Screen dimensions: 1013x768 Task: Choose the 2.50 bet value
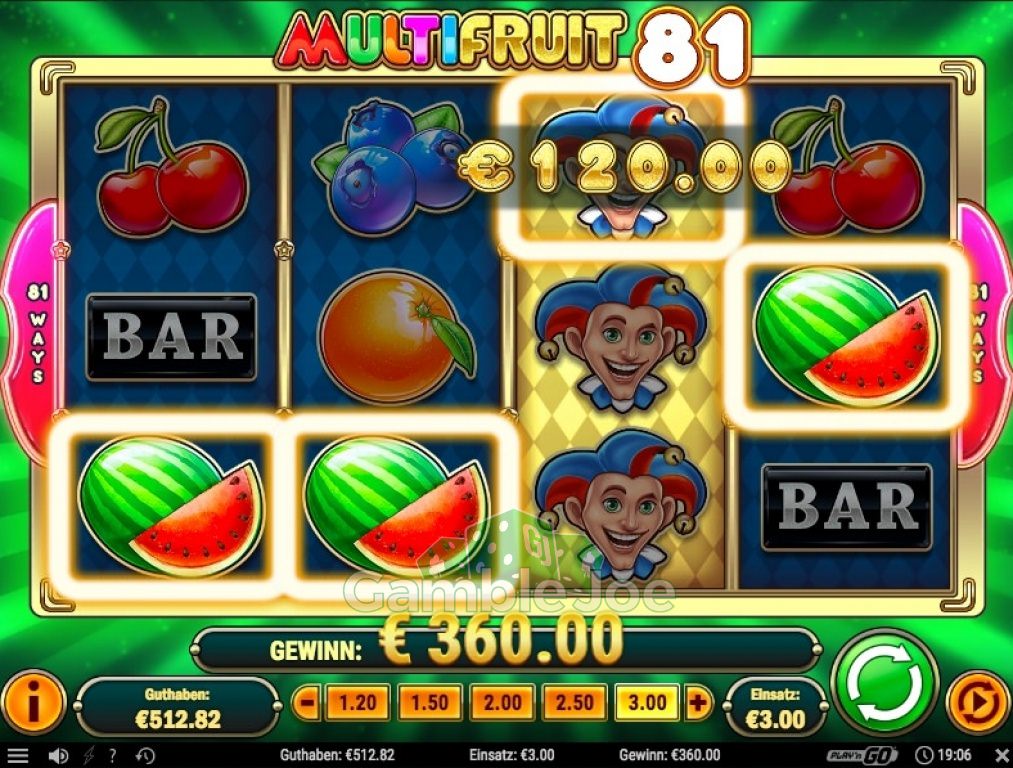click(575, 702)
